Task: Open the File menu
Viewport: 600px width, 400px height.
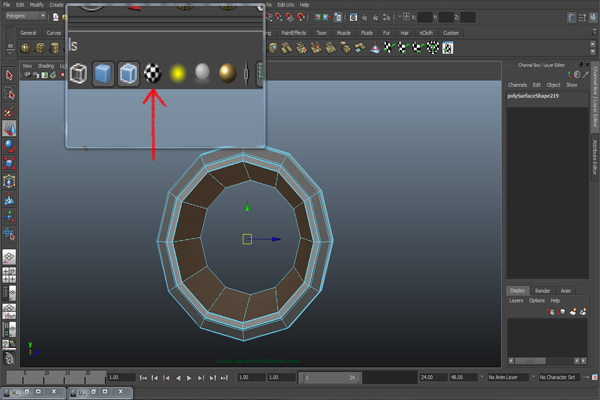Action: (7, 5)
